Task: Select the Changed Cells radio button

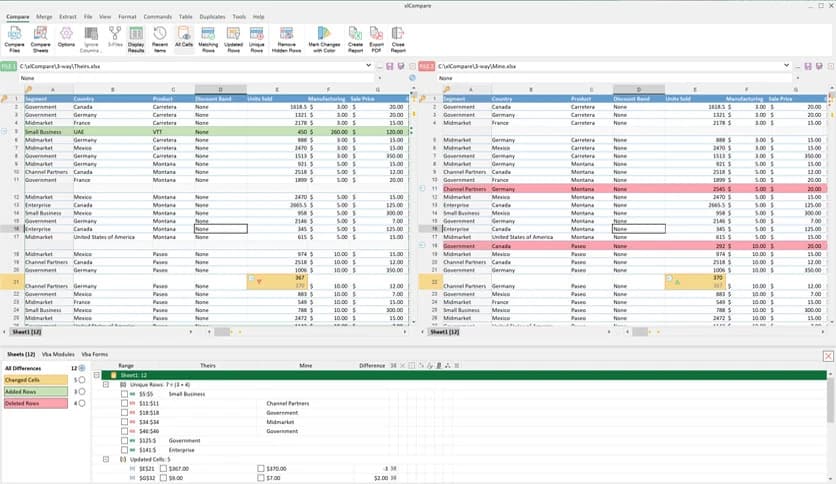Action: (x=82, y=380)
